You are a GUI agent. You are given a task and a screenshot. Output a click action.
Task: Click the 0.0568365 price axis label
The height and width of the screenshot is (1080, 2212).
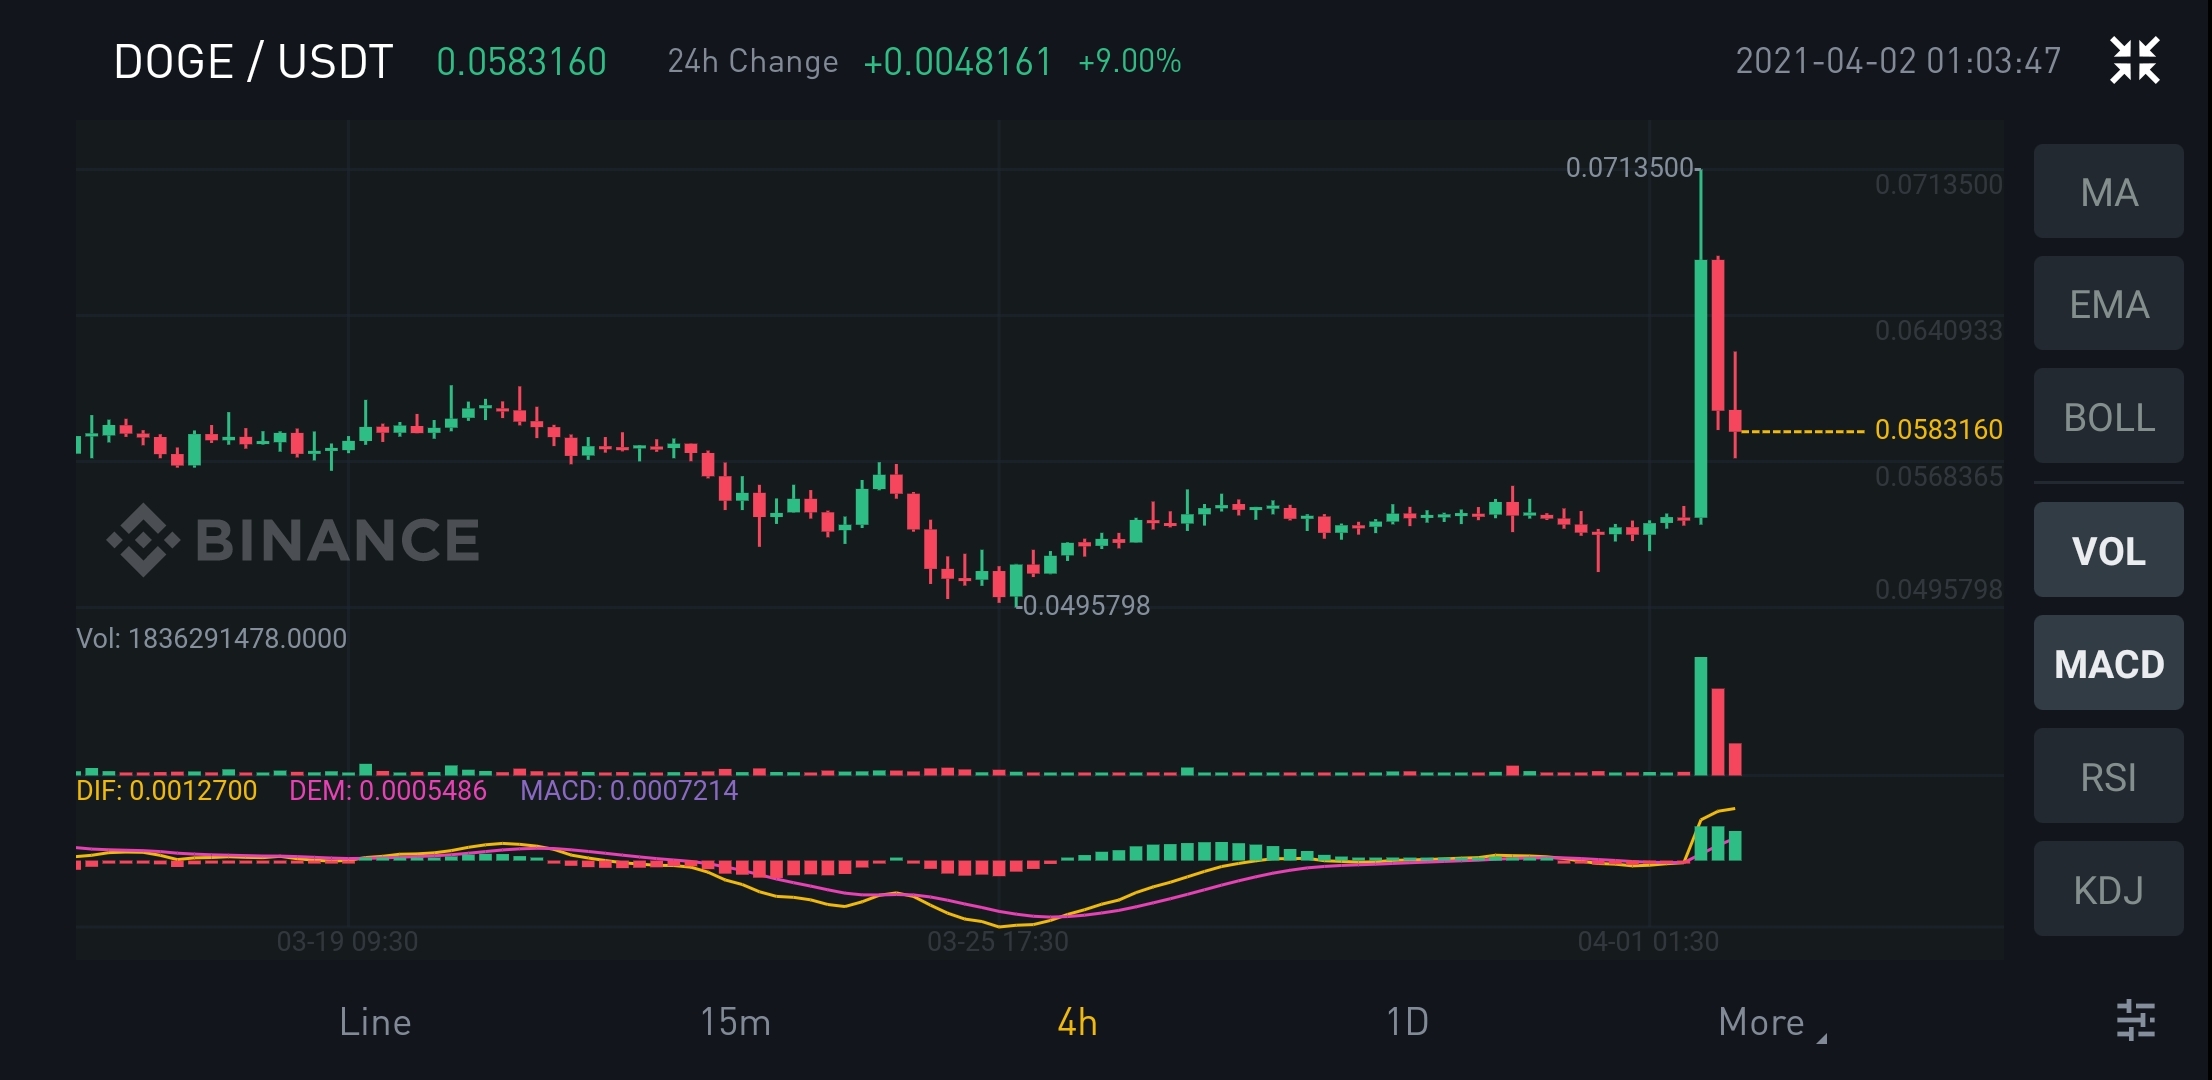point(1938,476)
